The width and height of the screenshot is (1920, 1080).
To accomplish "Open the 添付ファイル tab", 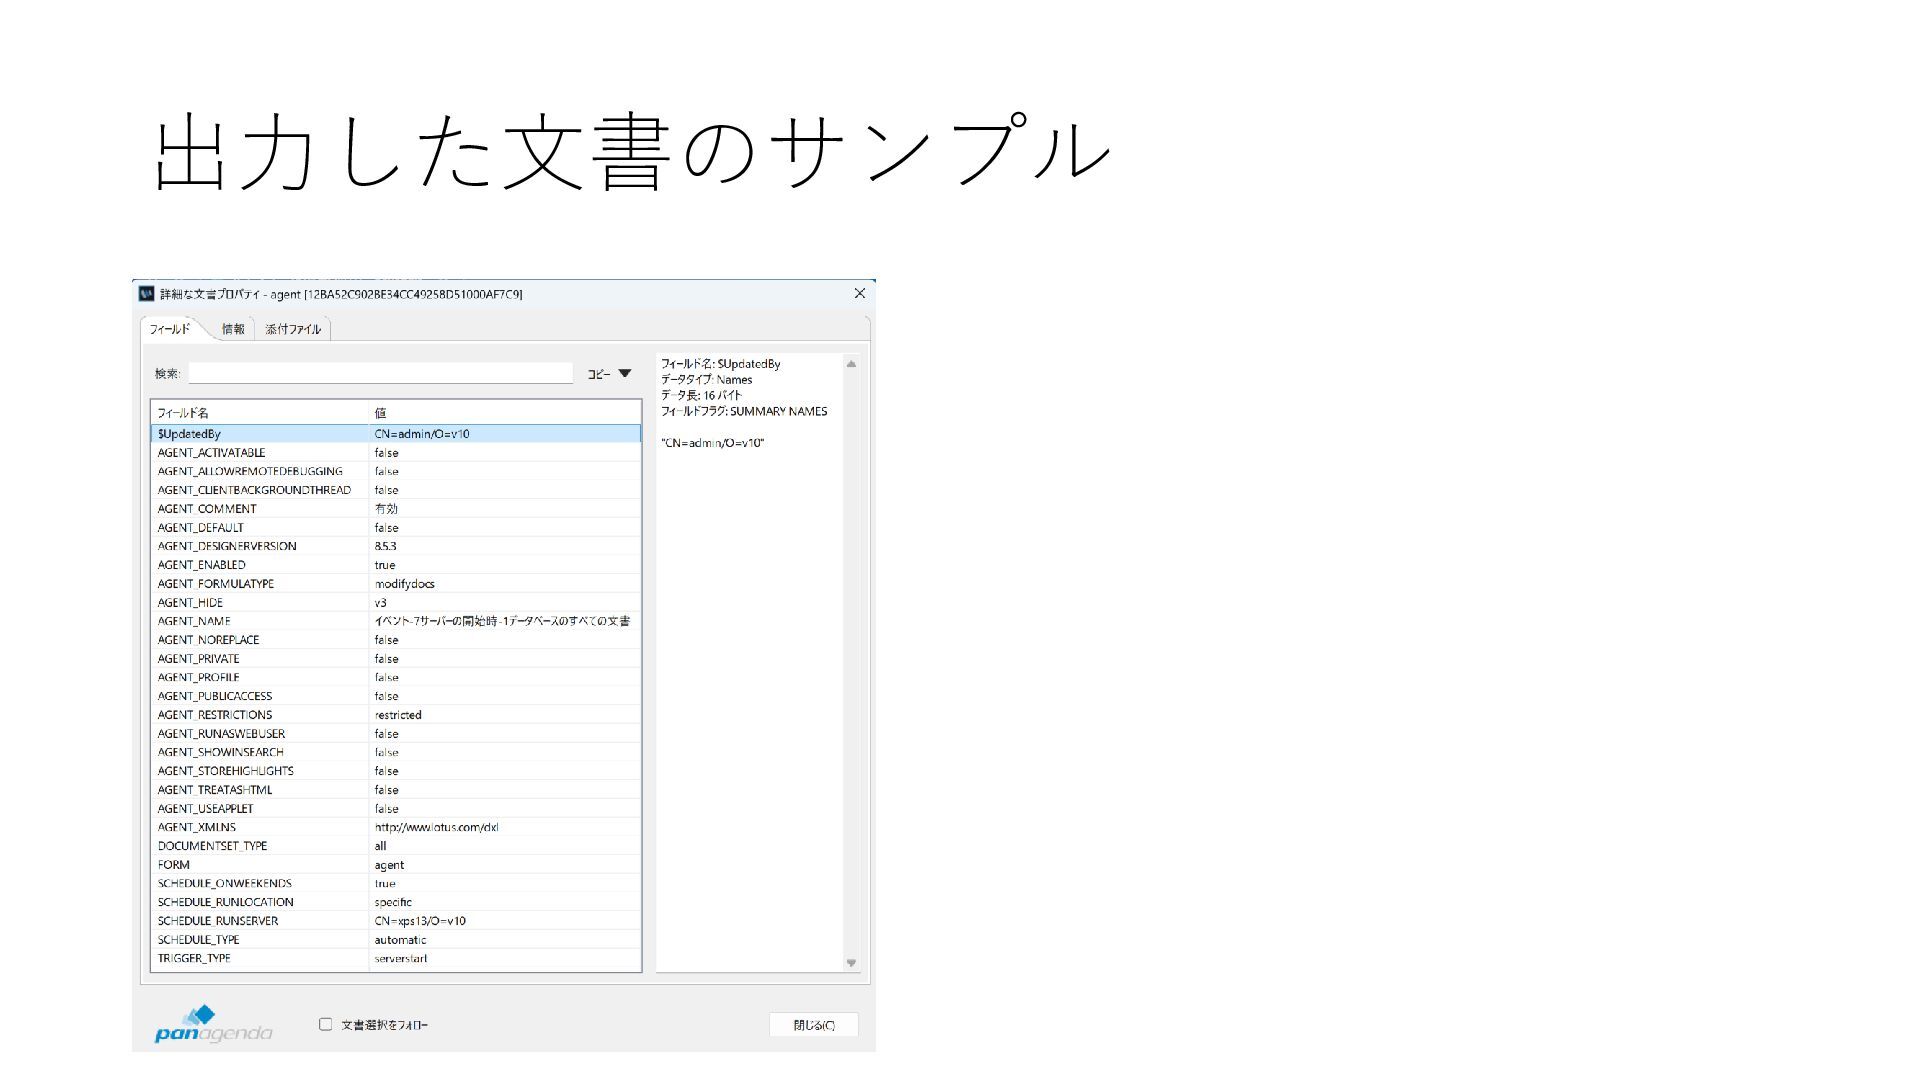I will point(293,329).
